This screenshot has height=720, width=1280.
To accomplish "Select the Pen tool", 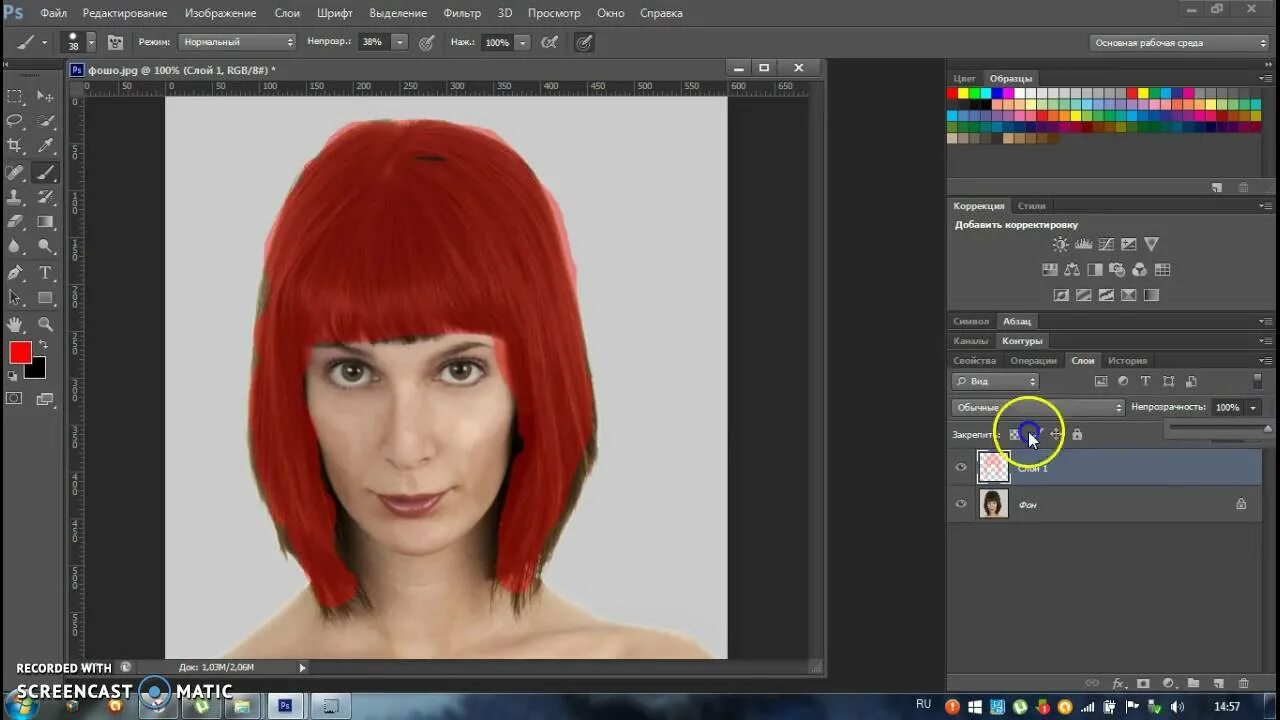I will (15, 273).
